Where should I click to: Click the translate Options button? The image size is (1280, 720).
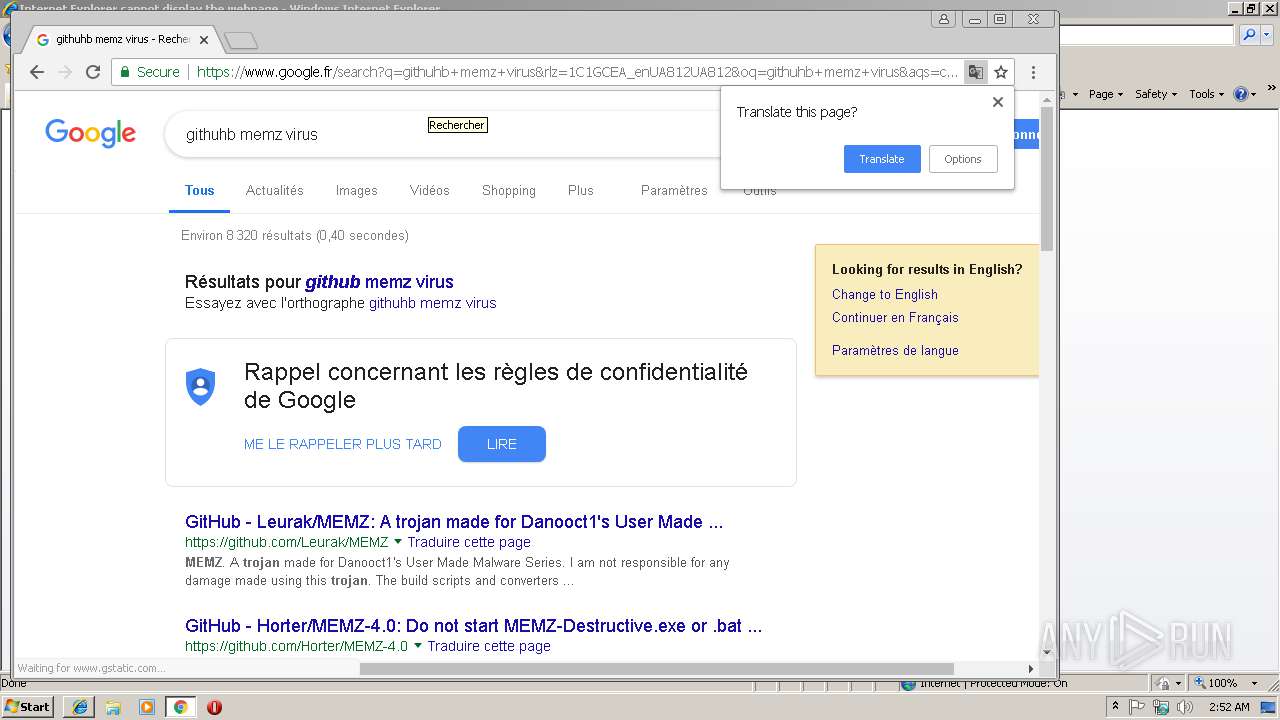pyautogui.click(x=963, y=159)
